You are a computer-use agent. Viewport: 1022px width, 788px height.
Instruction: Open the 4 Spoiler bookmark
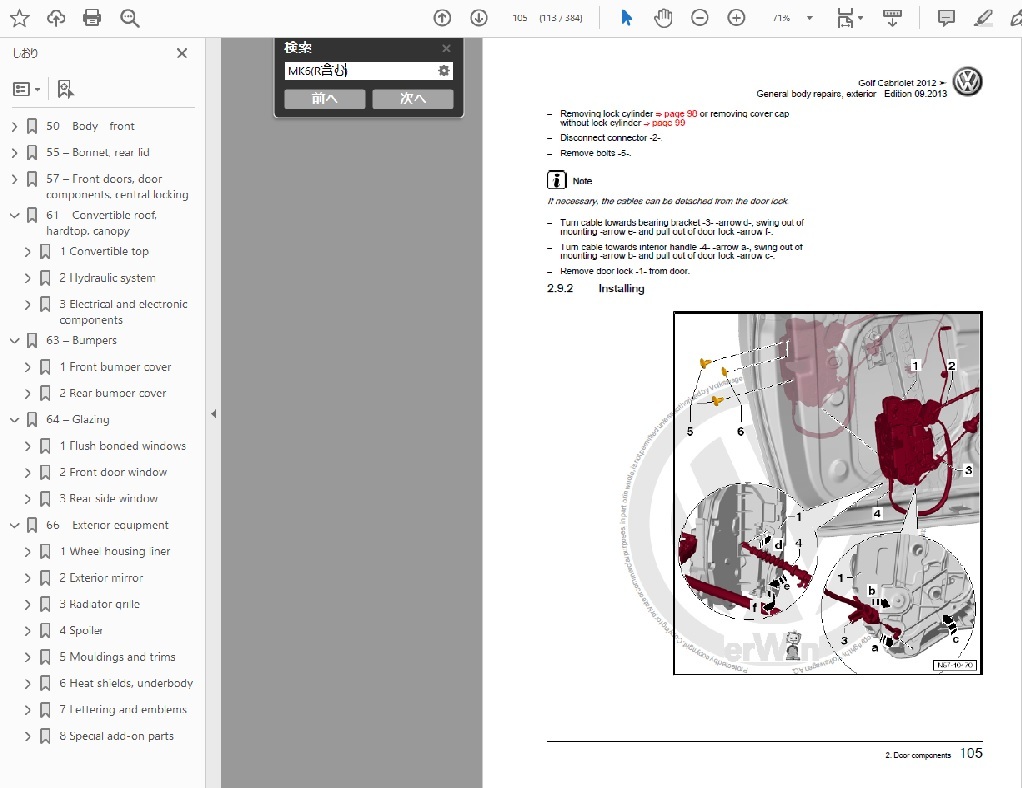[81, 630]
